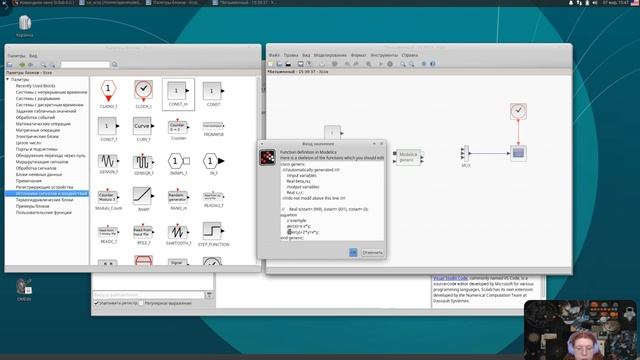Image resolution: width=640 pixels, height=360 pixels.
Task: Stop simulation from the Xcos toolbar
Action: click(390, 64)
